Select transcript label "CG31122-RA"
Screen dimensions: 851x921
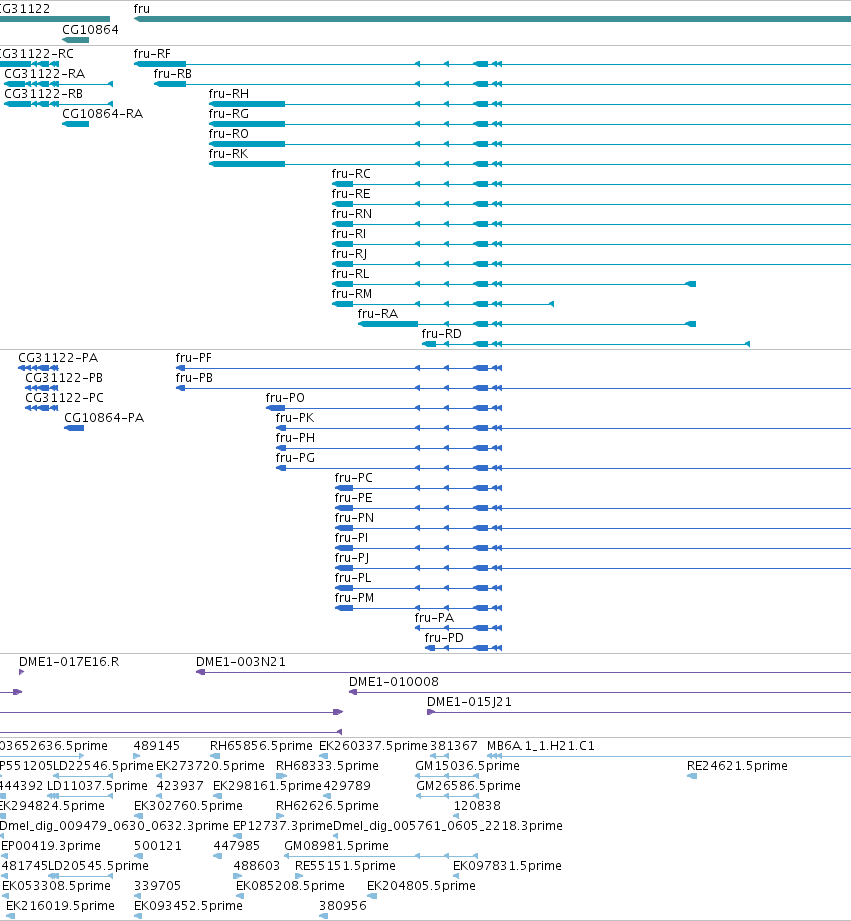click(45, 73)
